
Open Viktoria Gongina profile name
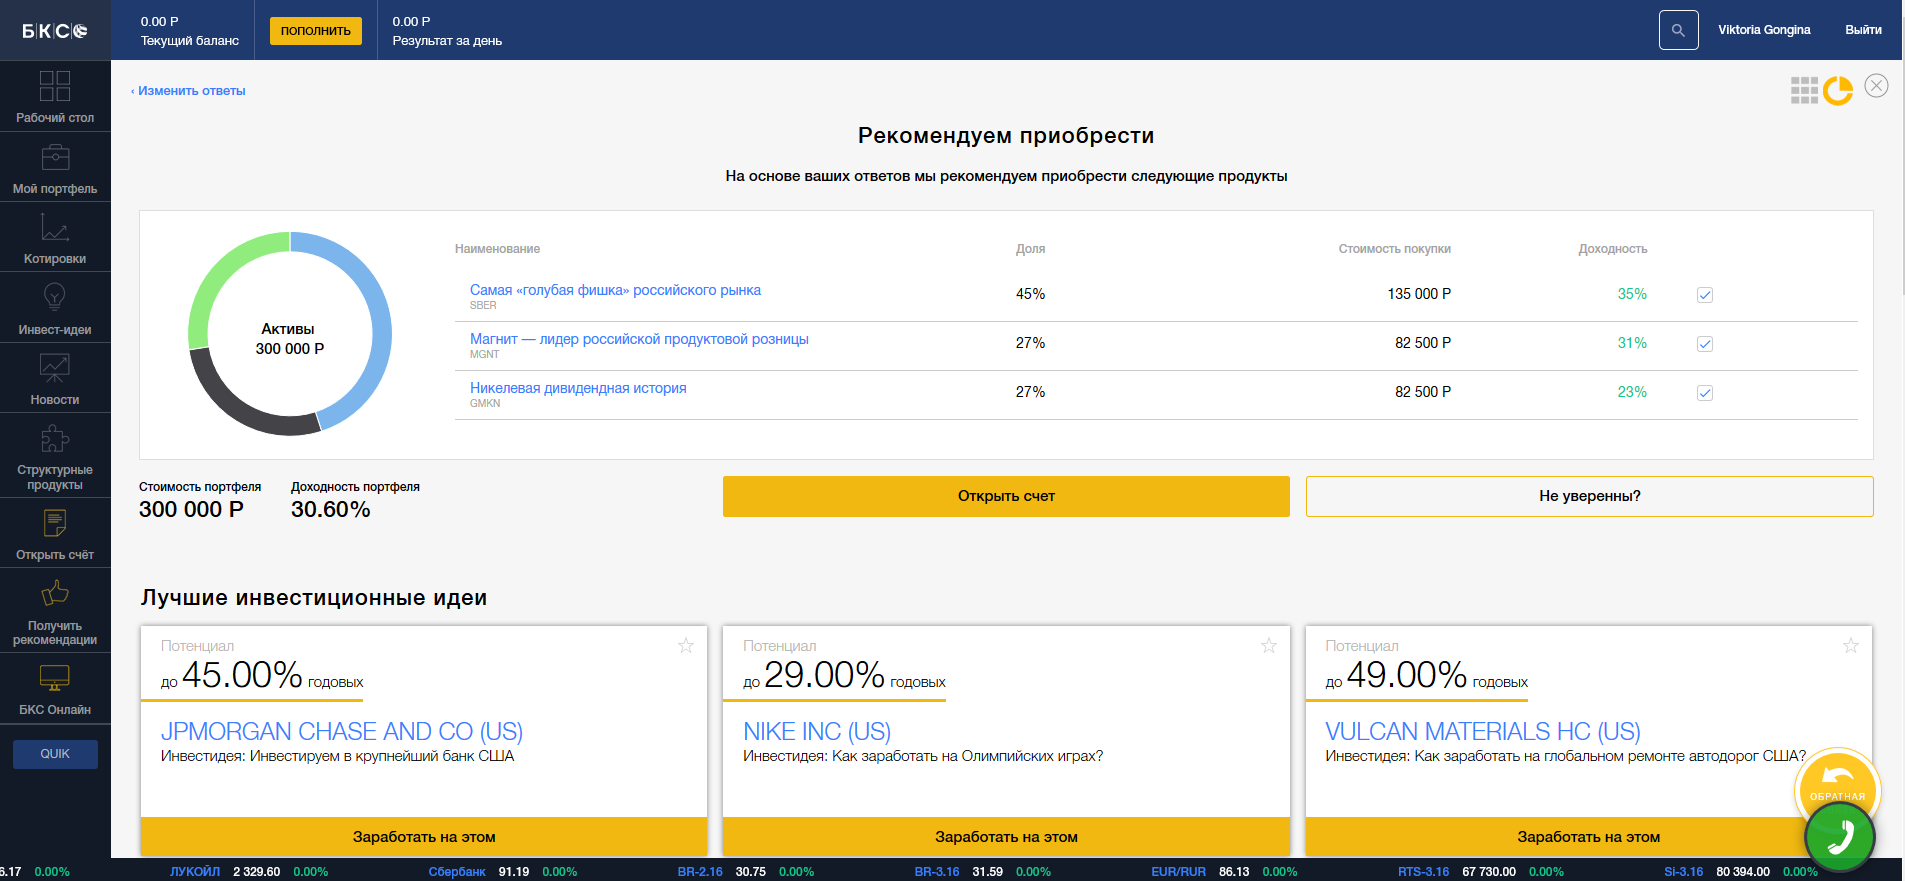[x=1764, y=30]
